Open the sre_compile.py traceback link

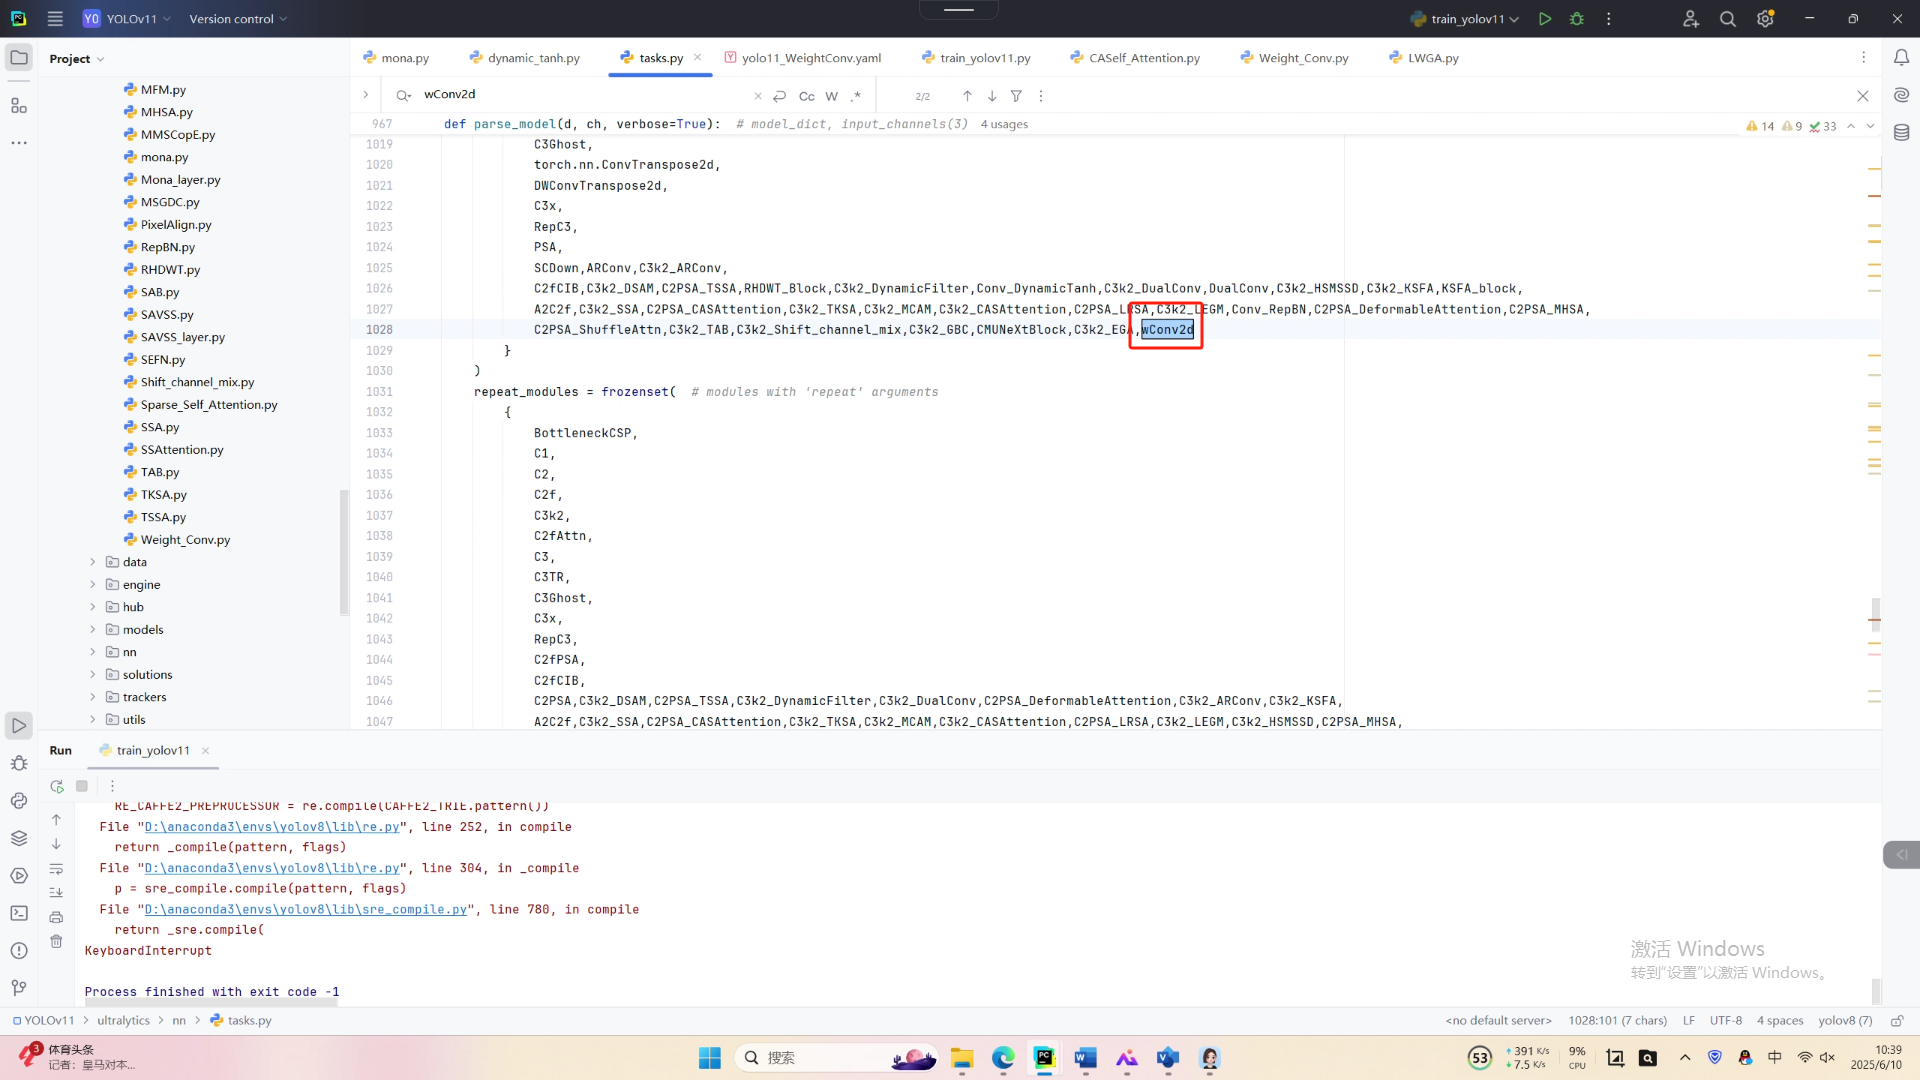point(306,910)
